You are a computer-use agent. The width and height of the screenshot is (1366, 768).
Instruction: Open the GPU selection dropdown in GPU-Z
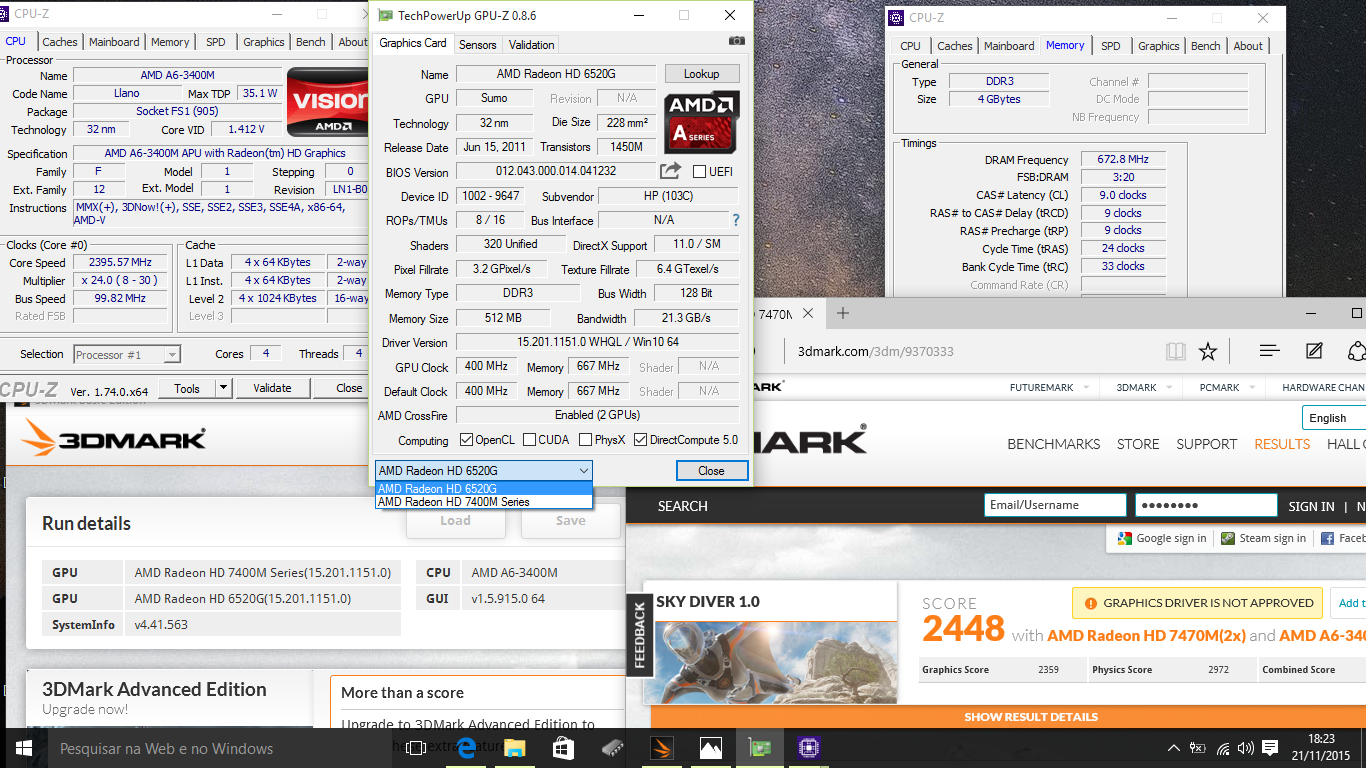484,470
